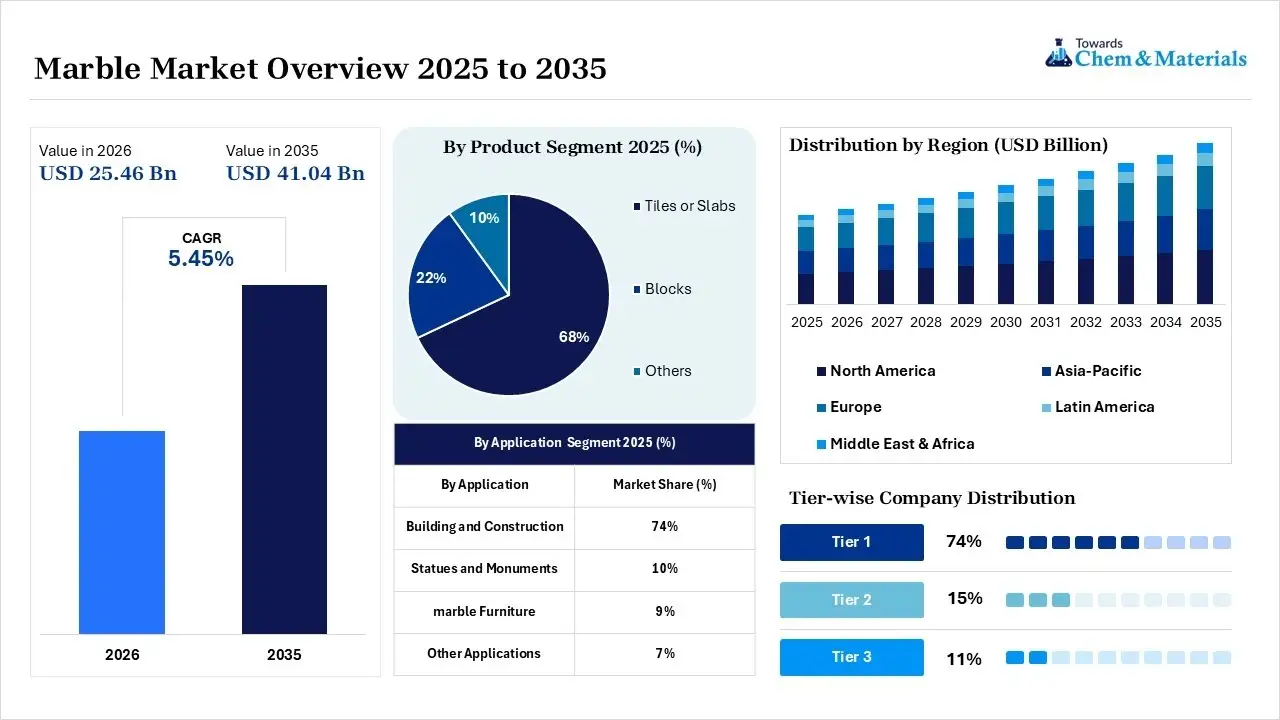Click the "Blocks" legend label
This screenshot has height=720, width=1280.
[x=668, y=289]
